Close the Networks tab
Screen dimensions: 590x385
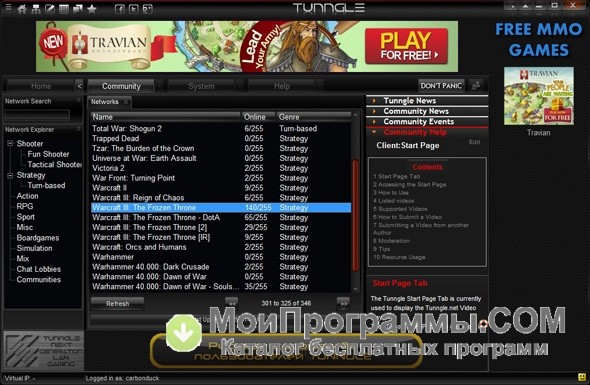coord(126,102)
